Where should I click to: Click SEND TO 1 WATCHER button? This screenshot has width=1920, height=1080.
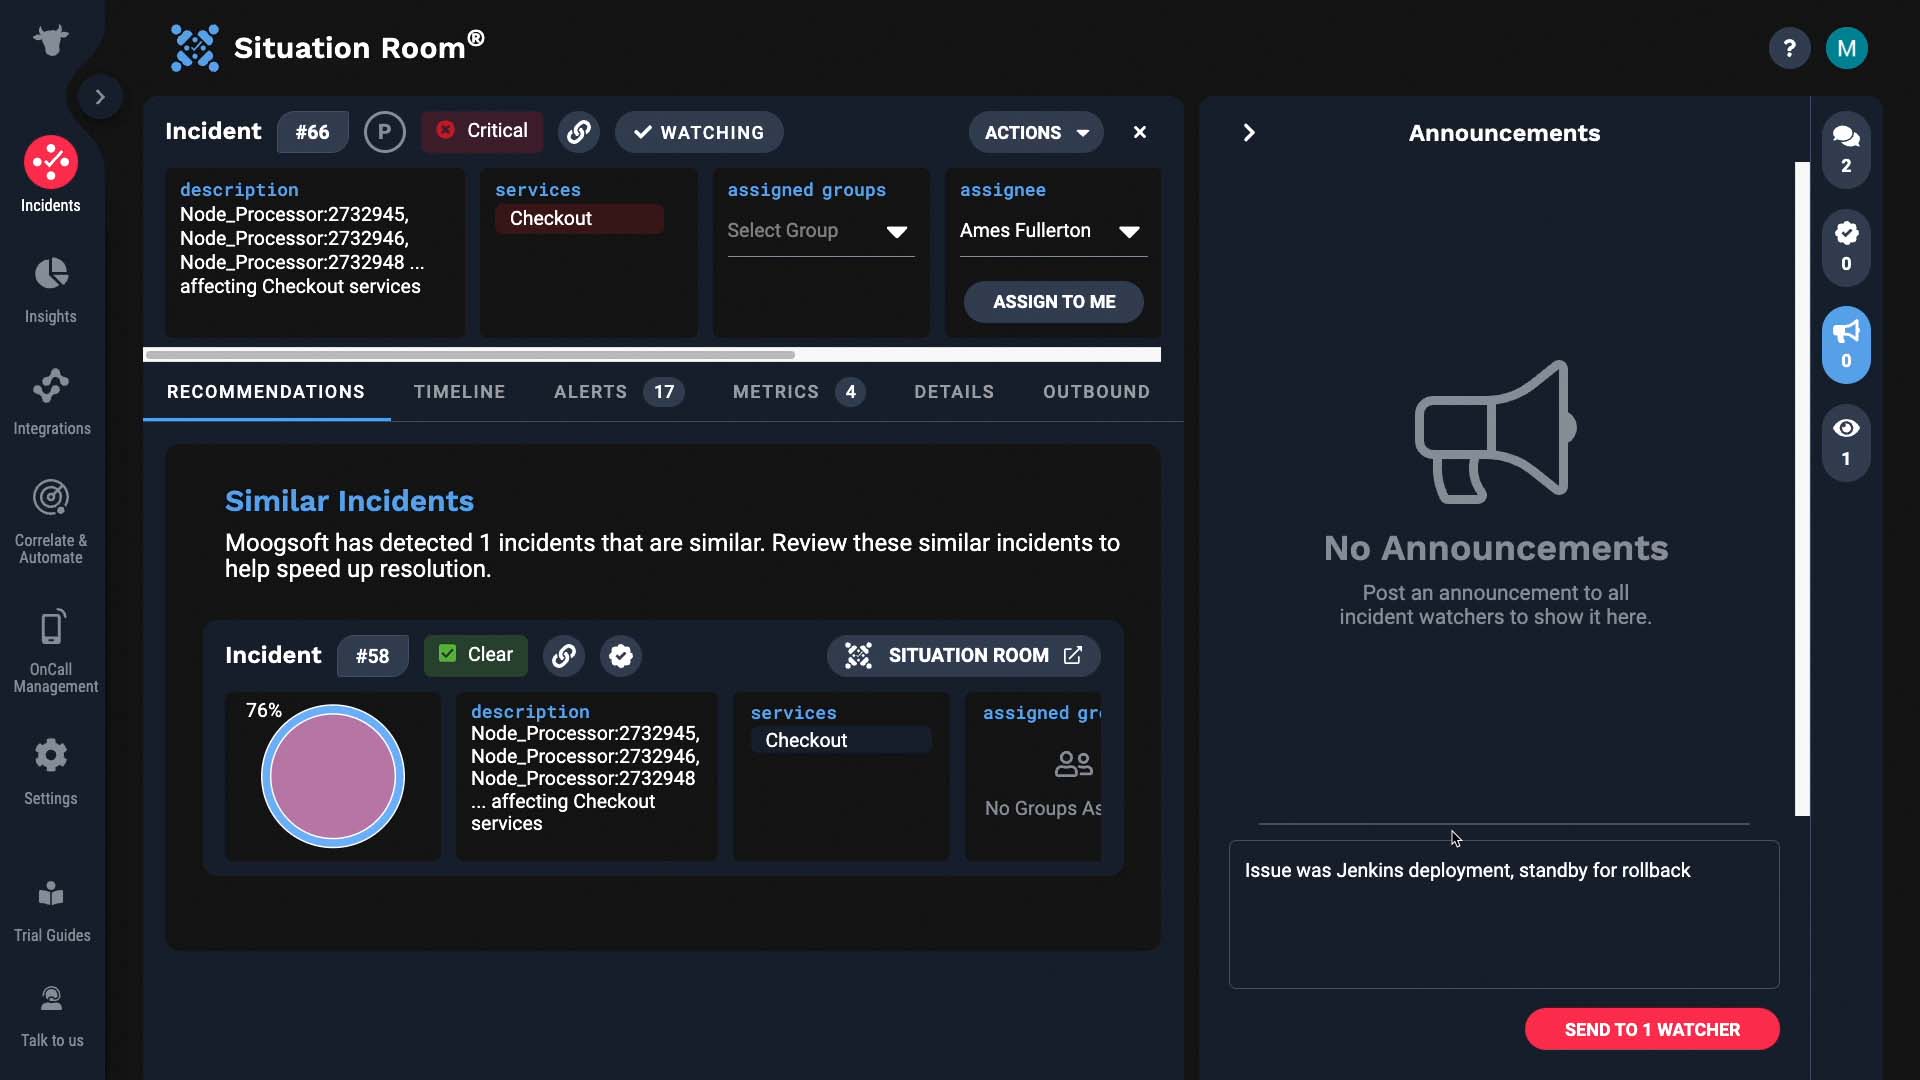point(1651,1029)
